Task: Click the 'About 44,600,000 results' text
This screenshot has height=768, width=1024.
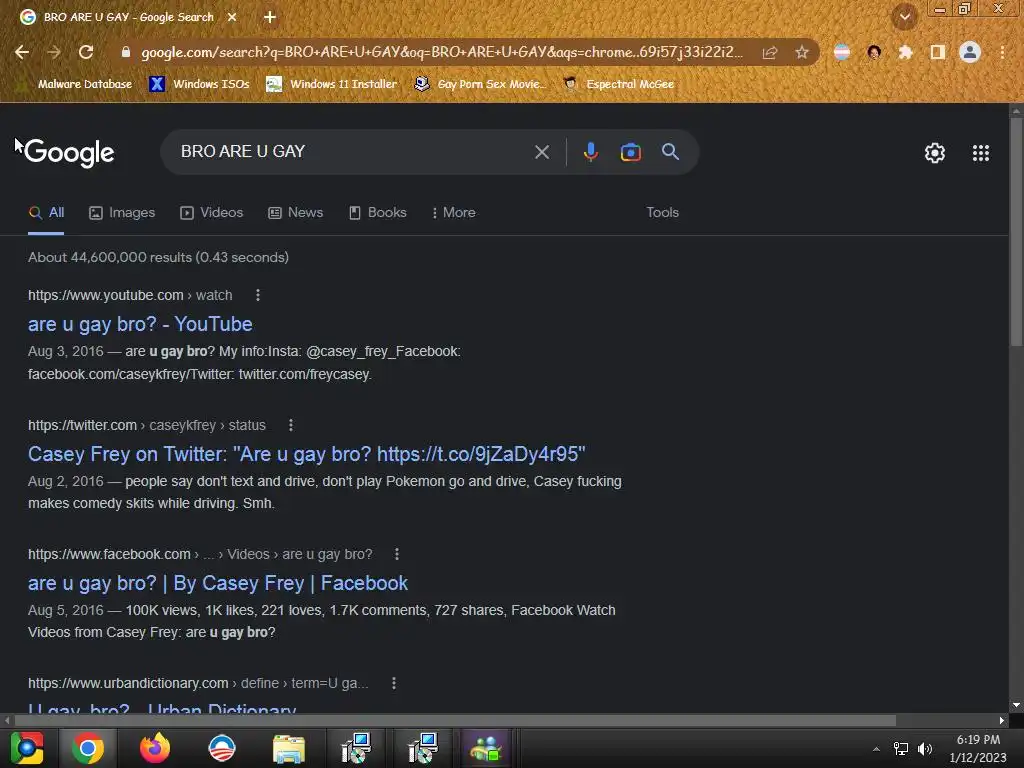Action: 158,257
